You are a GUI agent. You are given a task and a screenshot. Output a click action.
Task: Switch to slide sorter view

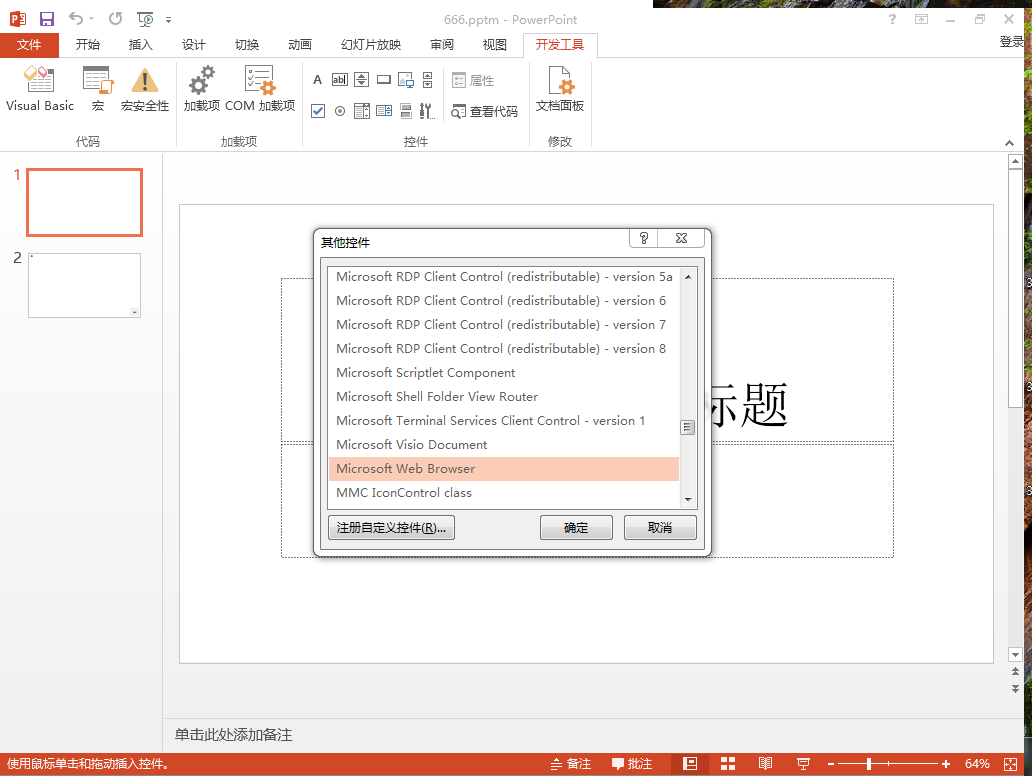[x=728, y=763]
